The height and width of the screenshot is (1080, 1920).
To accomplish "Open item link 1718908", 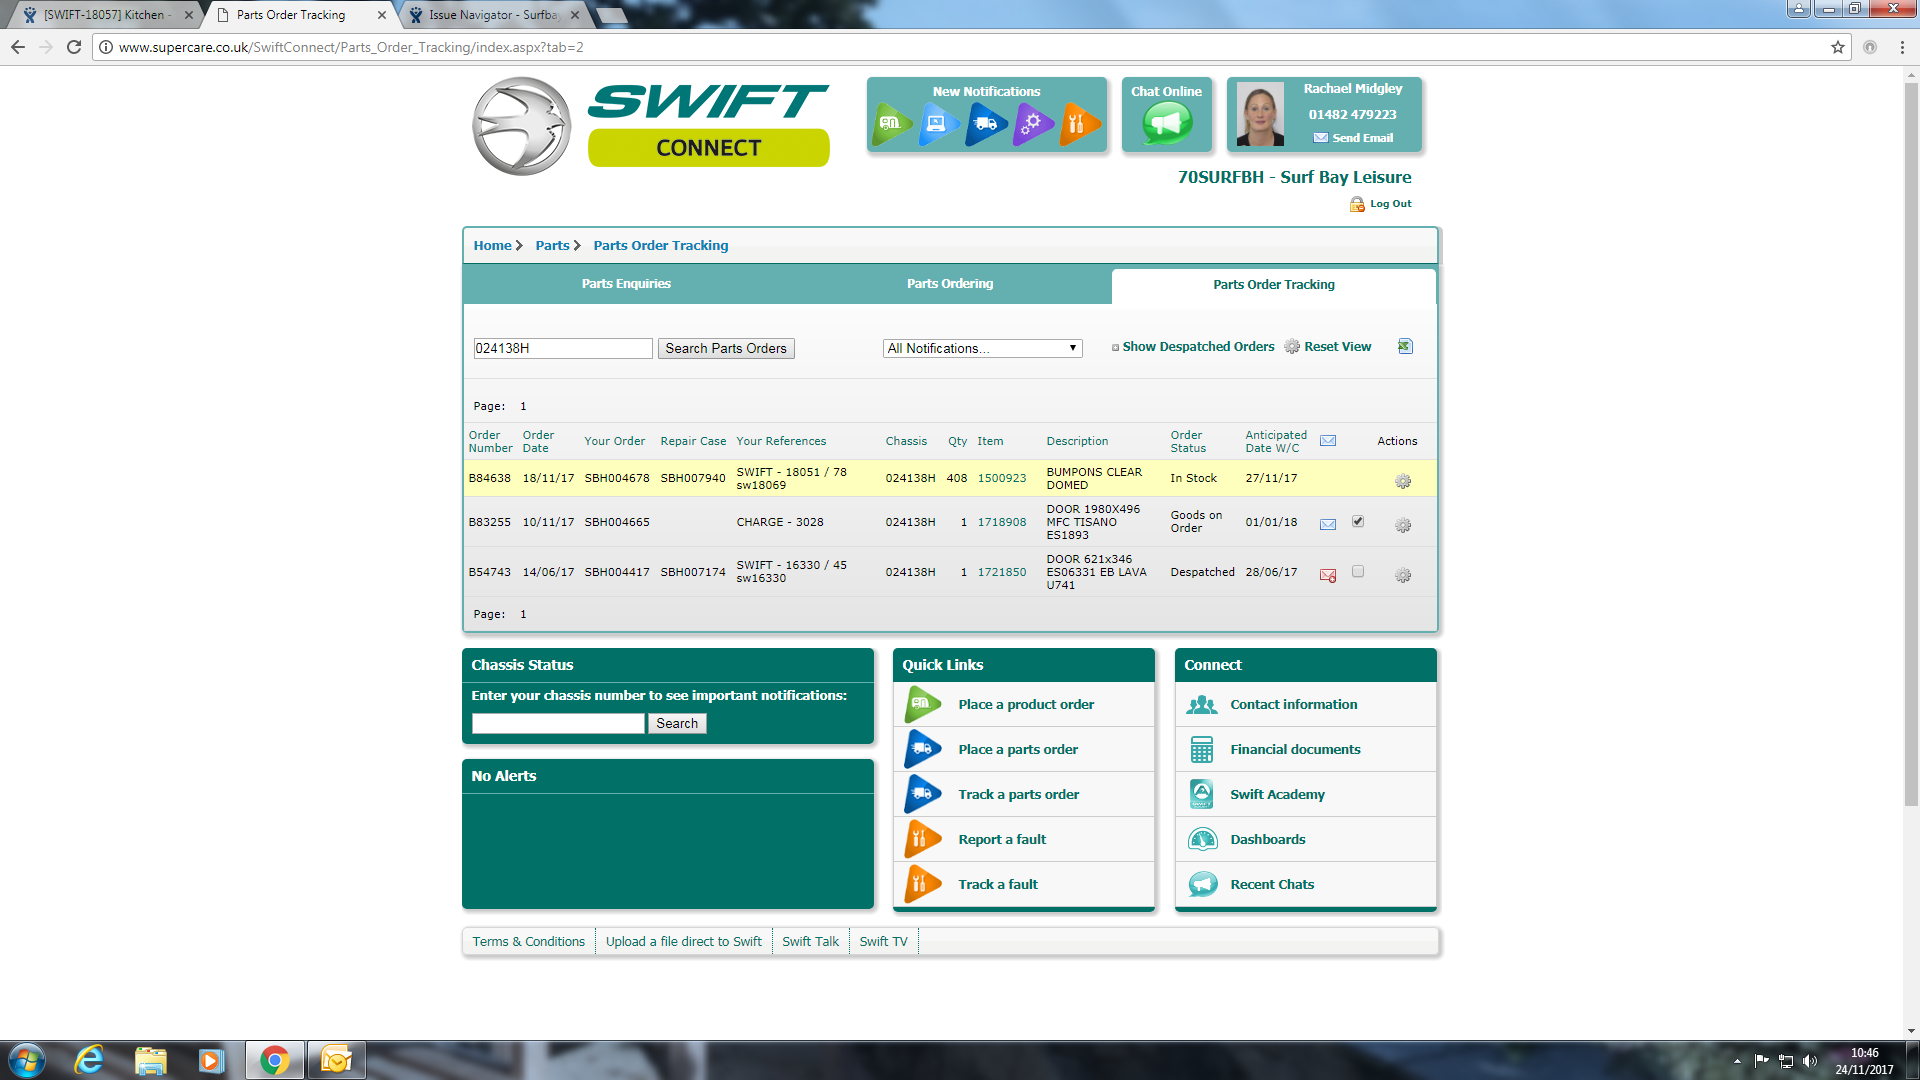I will (1001, 522).
